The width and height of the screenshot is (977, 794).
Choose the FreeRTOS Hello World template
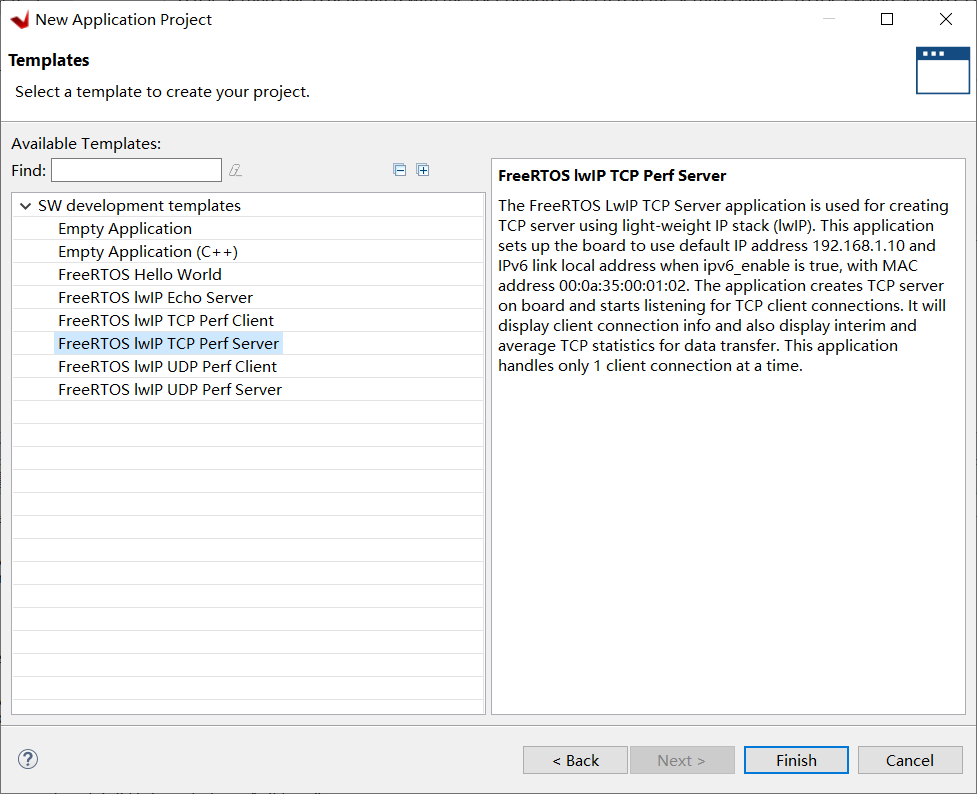140,275
